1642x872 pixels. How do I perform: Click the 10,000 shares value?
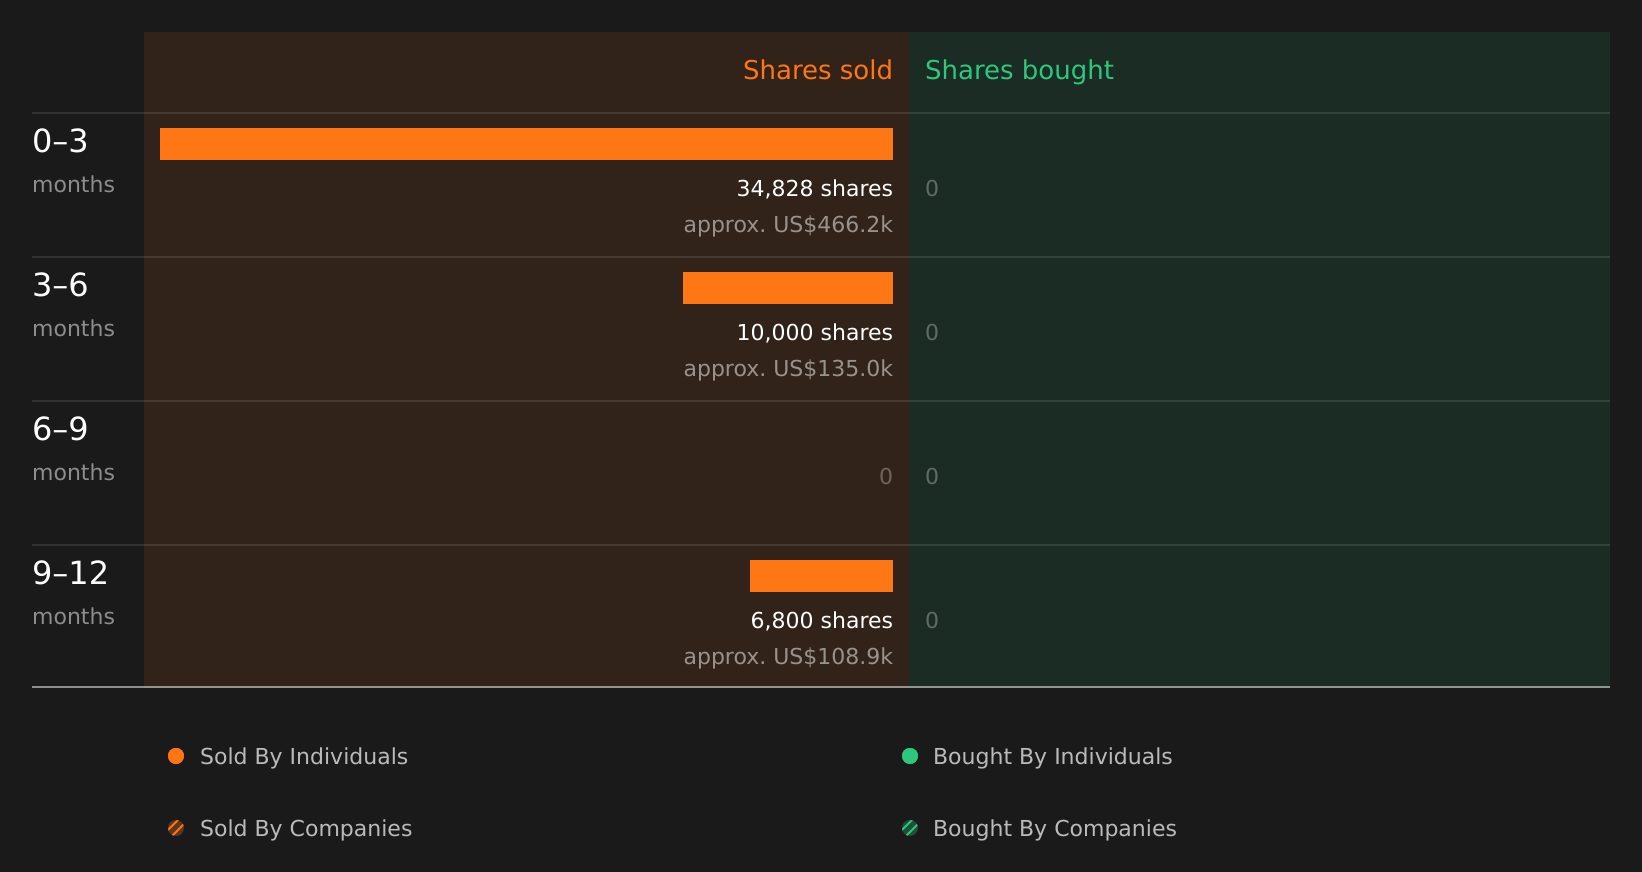tap(814, 332)
